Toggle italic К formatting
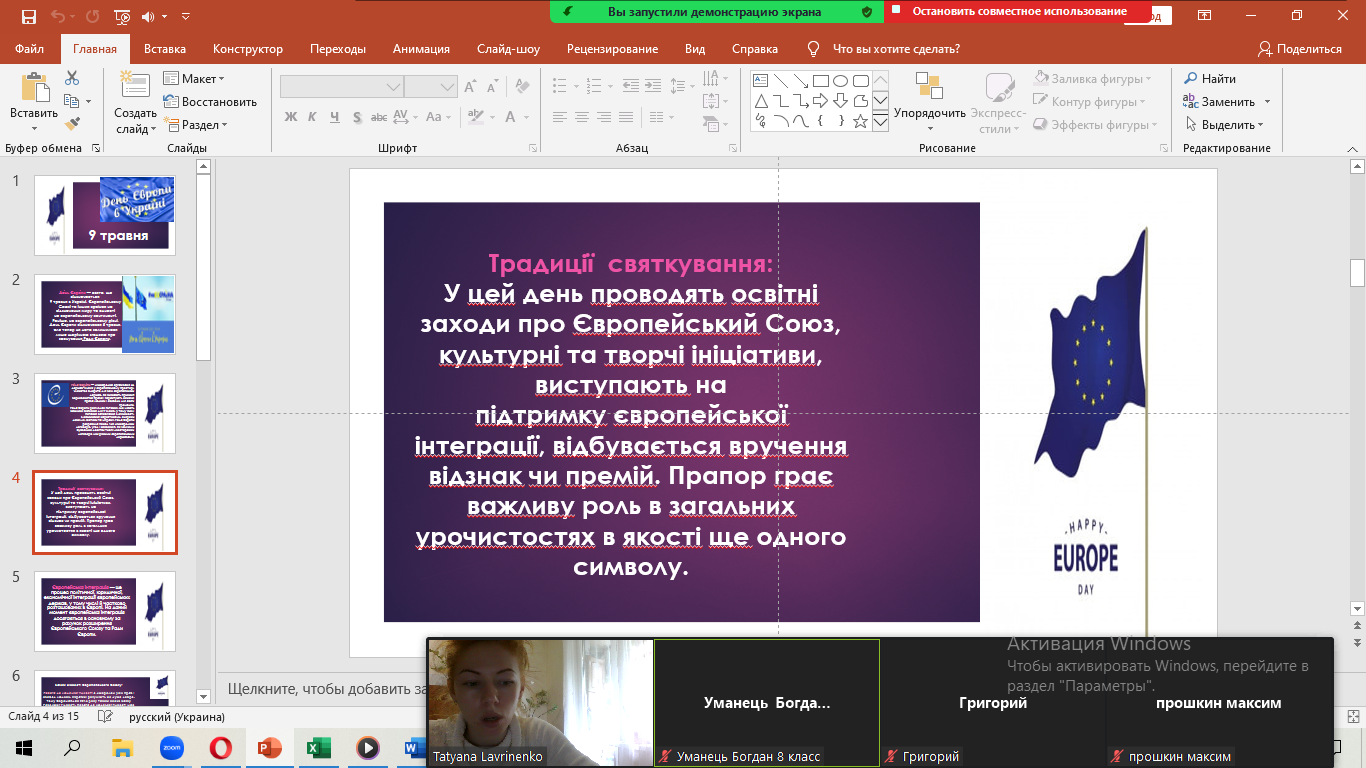This screenshot has width=1366, height=768. tap(314, 117)
